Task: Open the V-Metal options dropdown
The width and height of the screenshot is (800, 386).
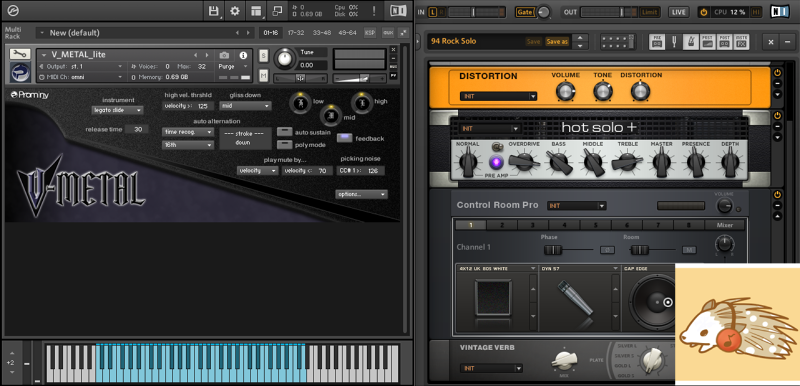Action: [x=361, y=194]
